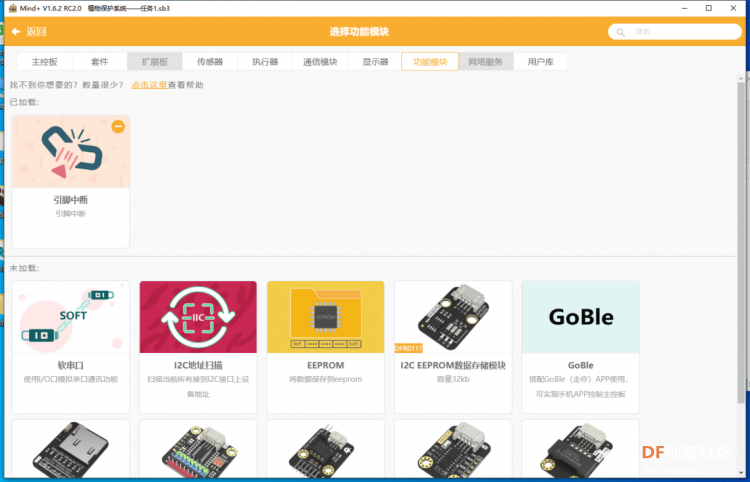
Task: Click the vertical scrollbar thumb
Action: tap(741, 241)
